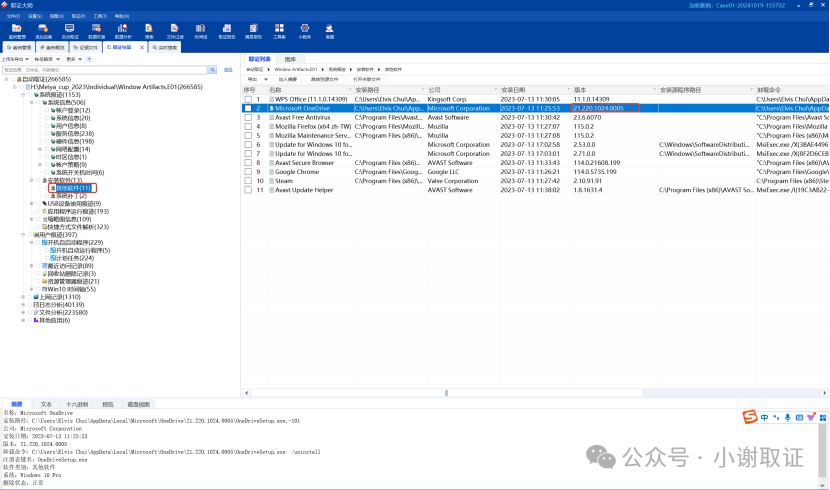Click the 高级 link beside search
This screenshot has width=830, height=490.
(228, 70)
